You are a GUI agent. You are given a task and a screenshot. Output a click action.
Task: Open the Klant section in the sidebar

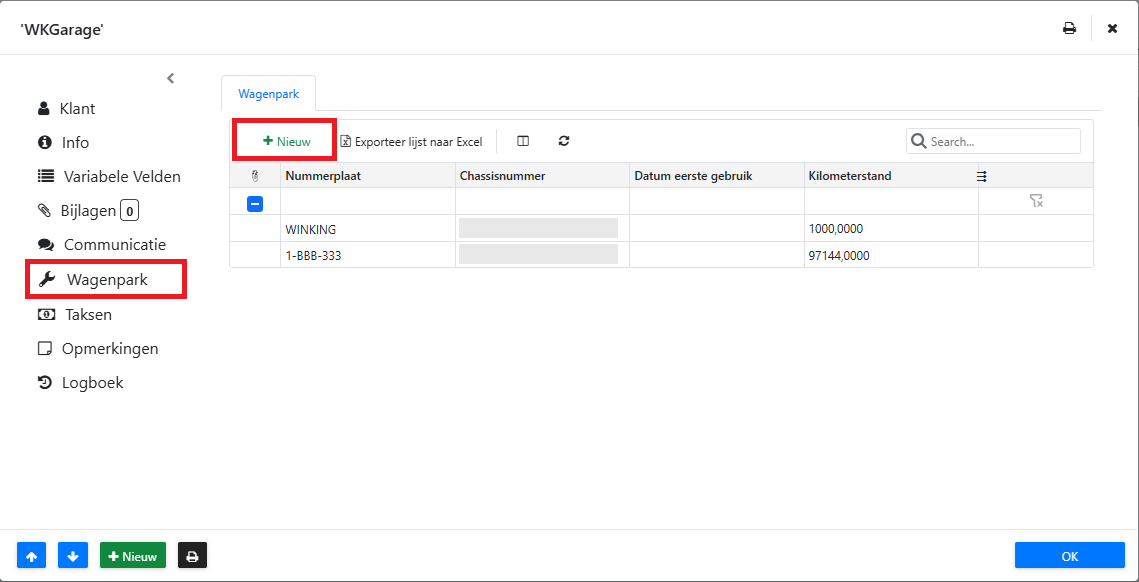pos(77,108)
